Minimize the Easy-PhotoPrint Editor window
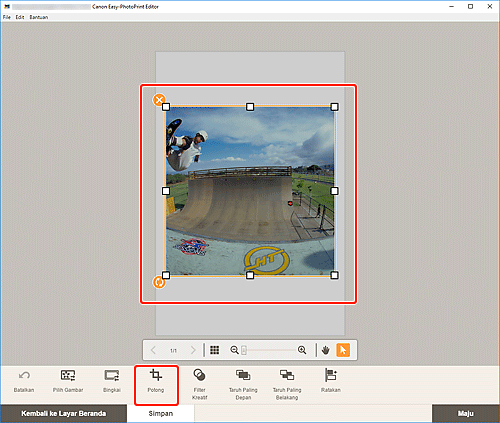500x423 pixels. tap(452, 6)
